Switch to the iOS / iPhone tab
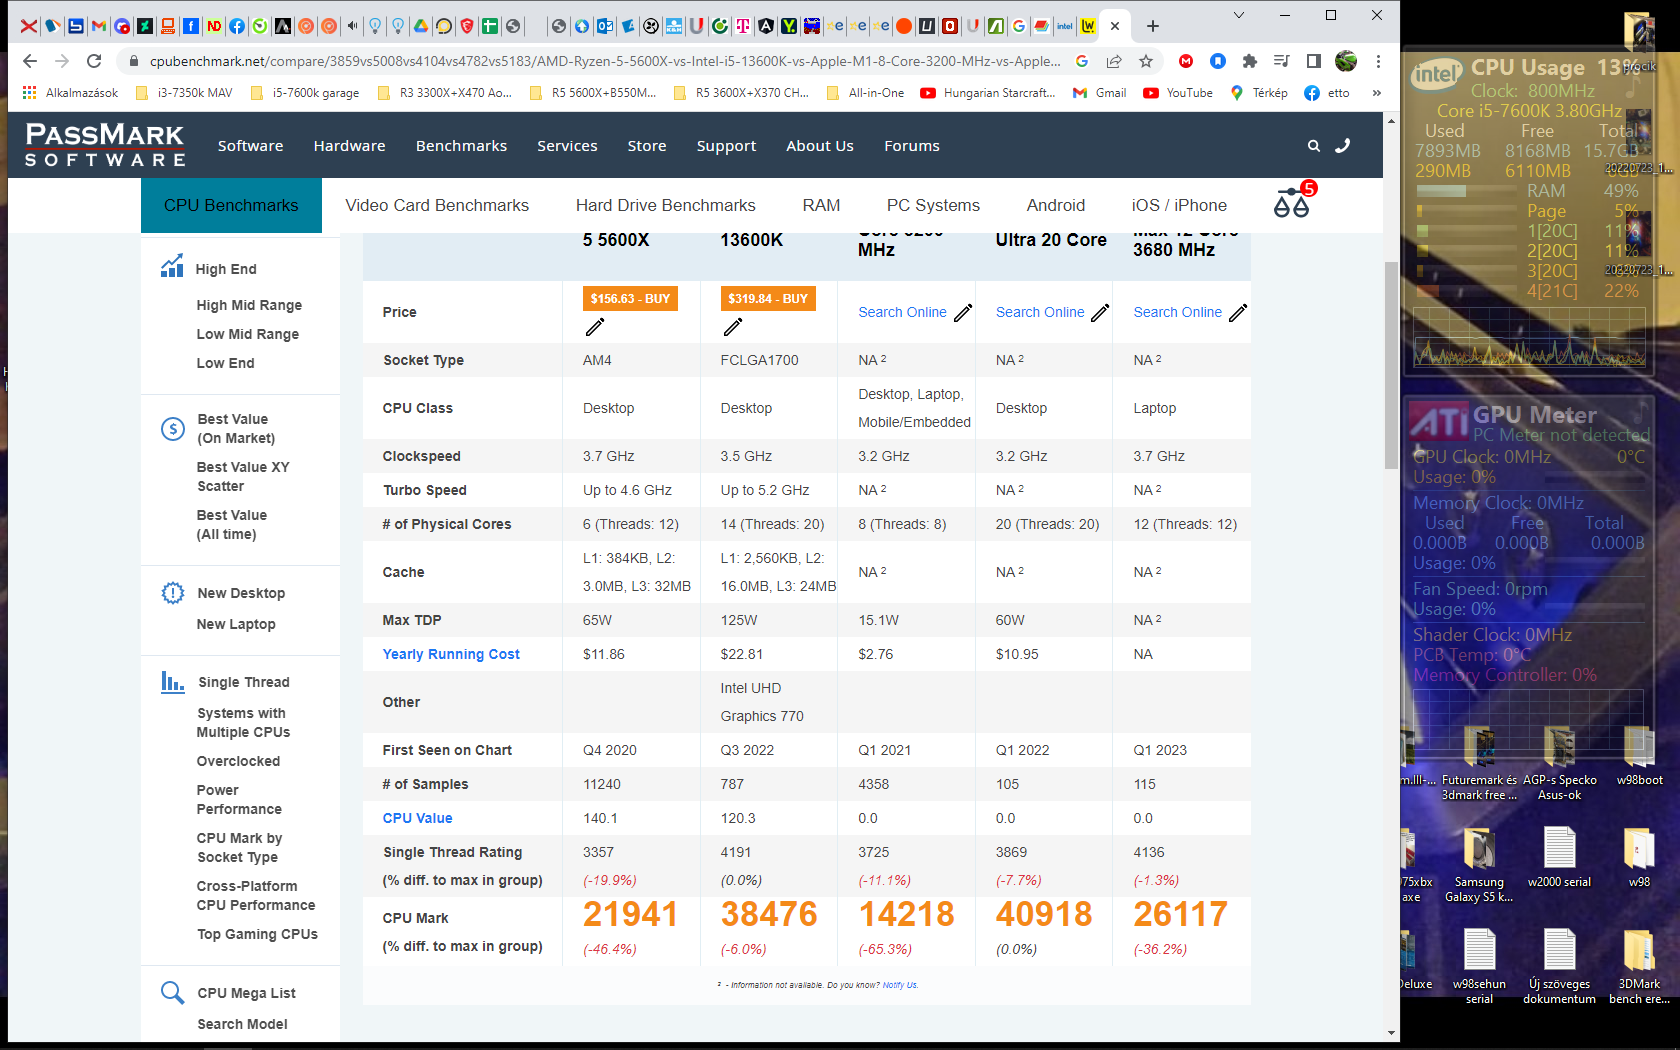This screenshot has width=1680, height=1050. tap(1179, 205)
